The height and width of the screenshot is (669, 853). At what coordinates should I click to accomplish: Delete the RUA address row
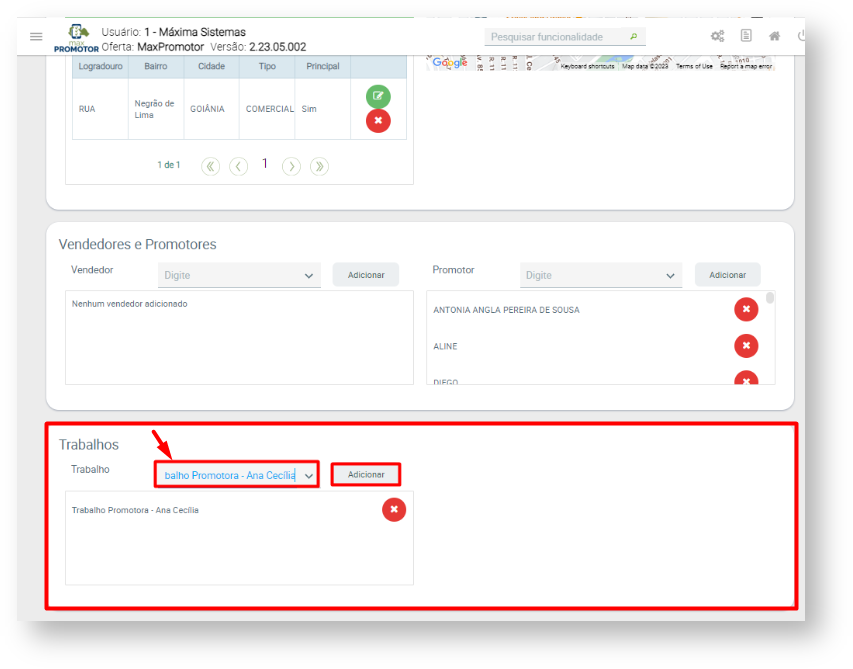click(378, 121)
